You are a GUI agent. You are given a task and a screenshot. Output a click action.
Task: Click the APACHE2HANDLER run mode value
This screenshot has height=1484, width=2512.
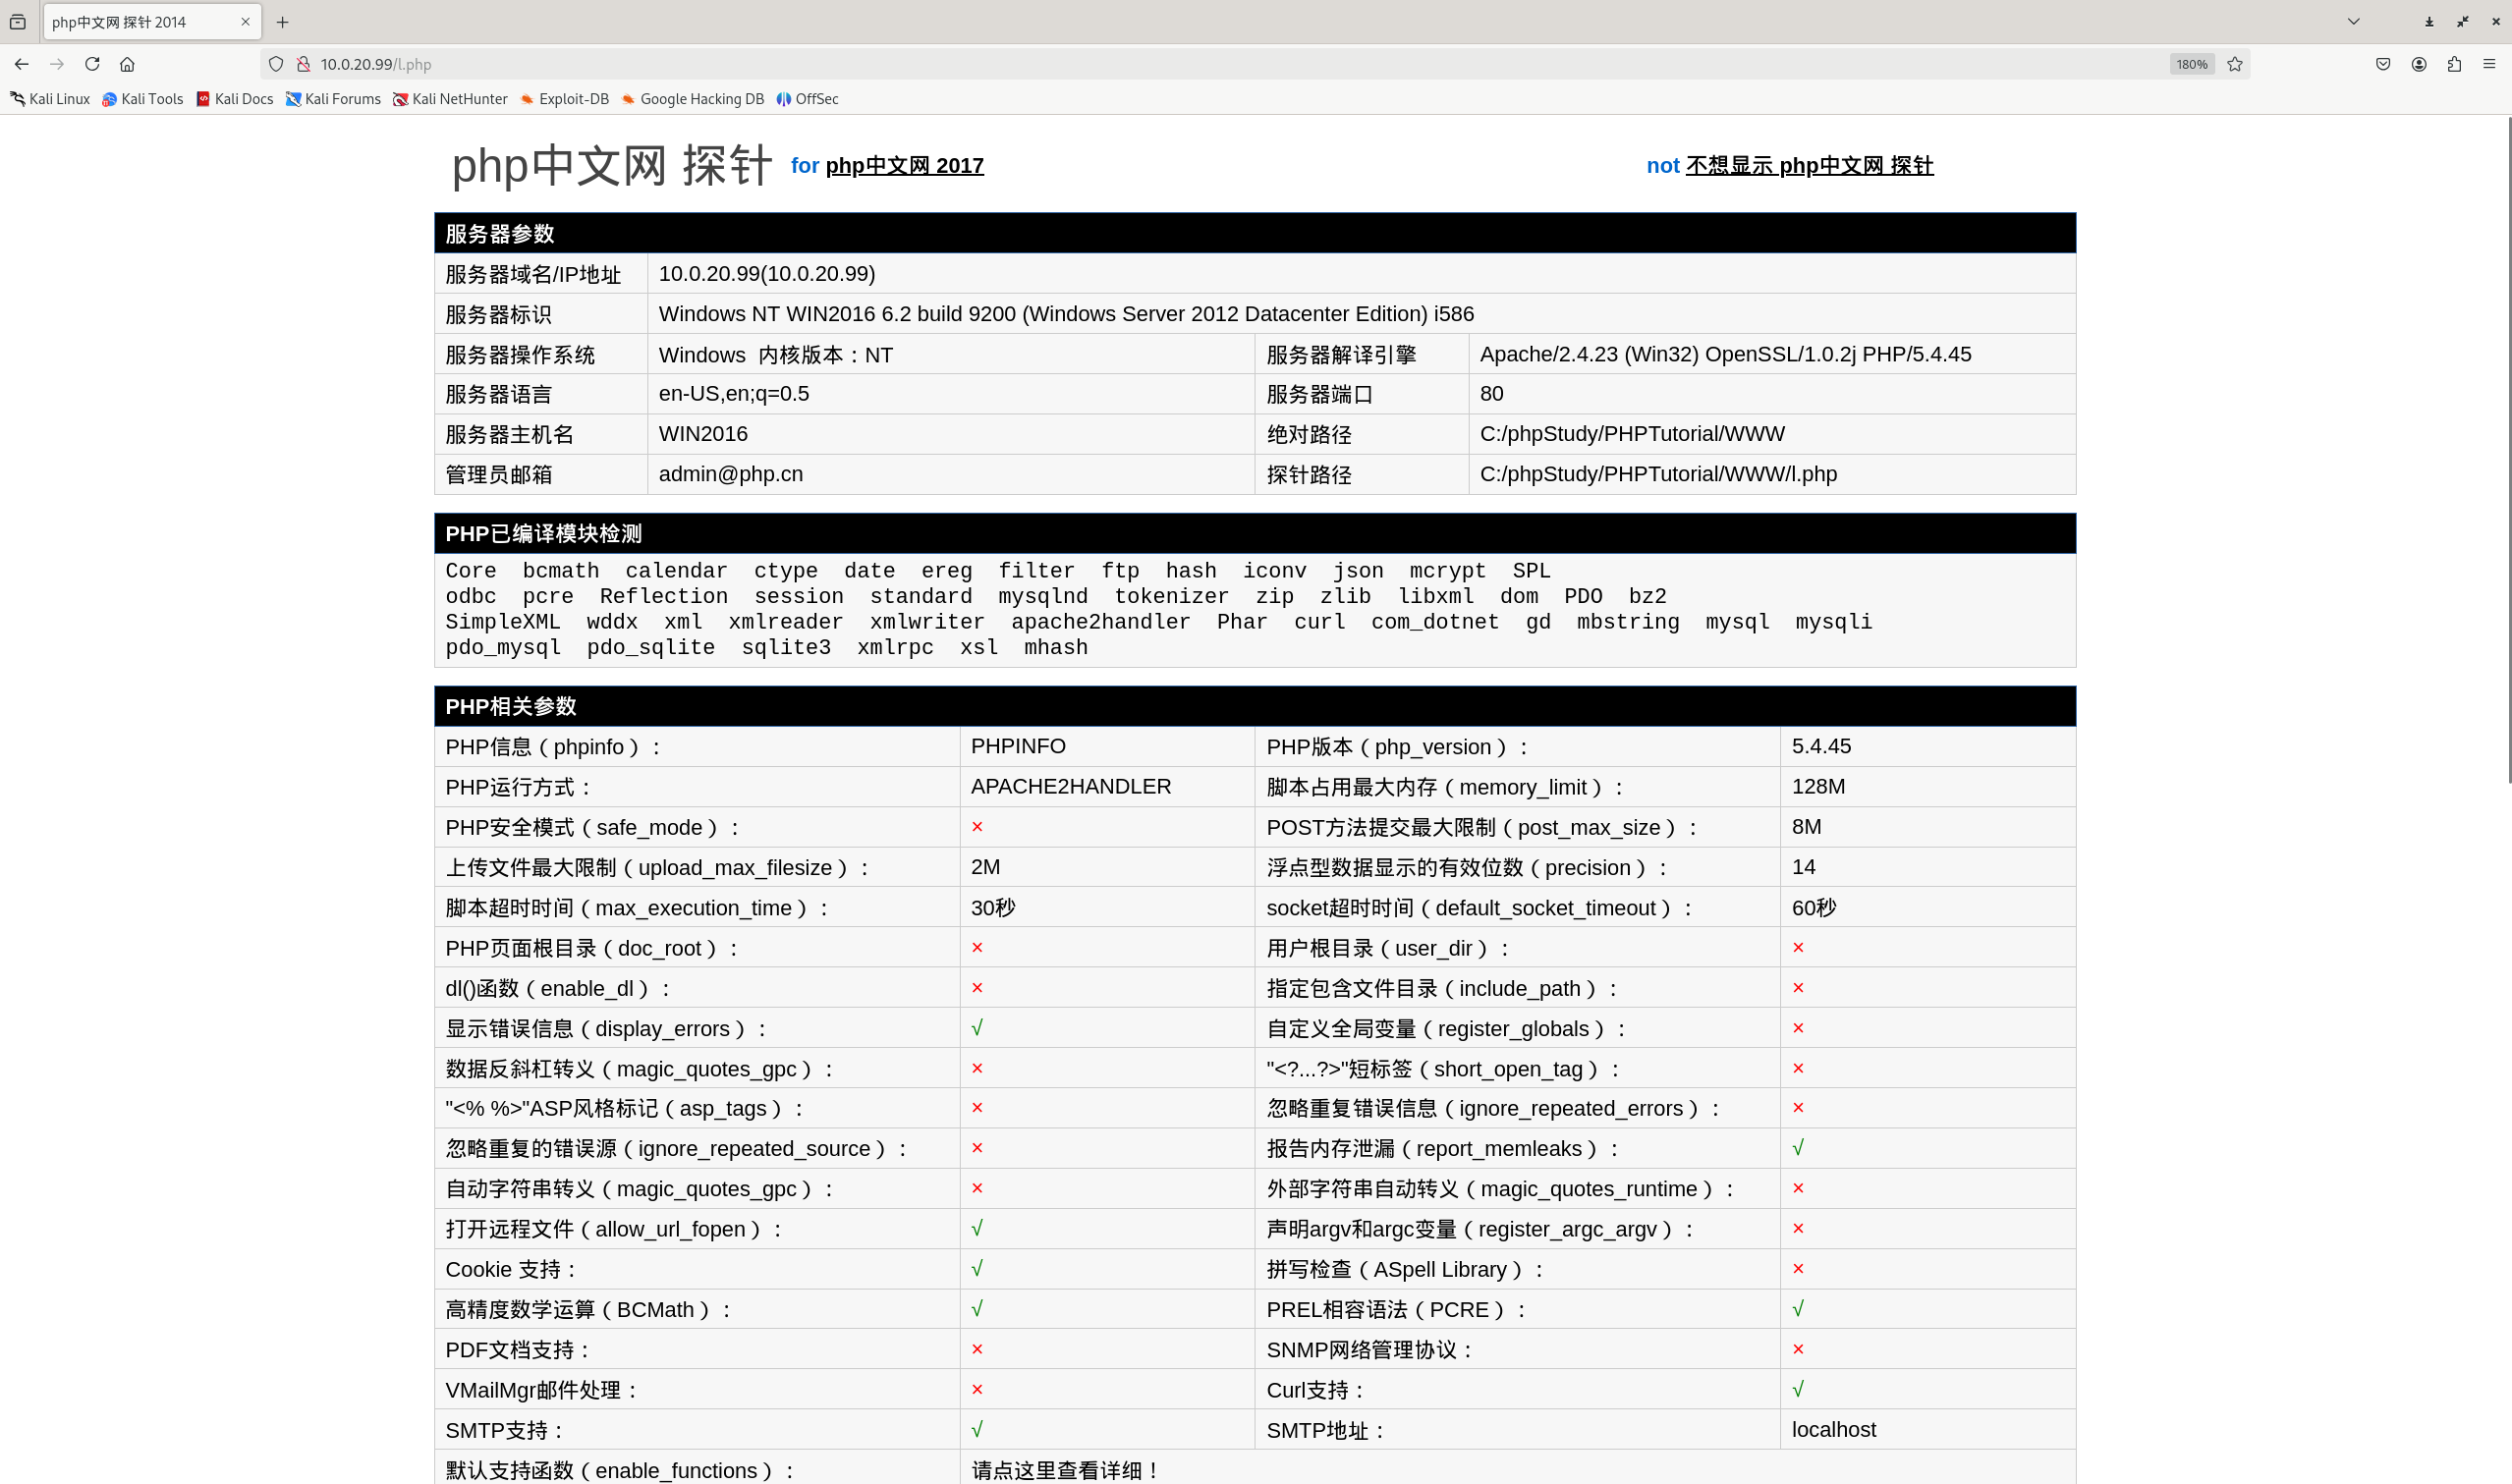pyautogui.click(x=1071, y=786)
